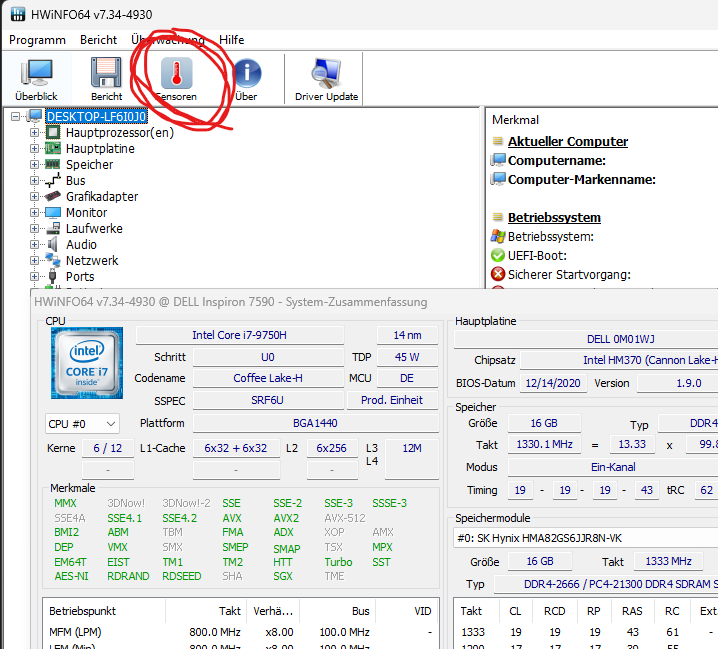
Task: Click the HWiNFO64 title bar app icon
Action: [x=18, y=14]
